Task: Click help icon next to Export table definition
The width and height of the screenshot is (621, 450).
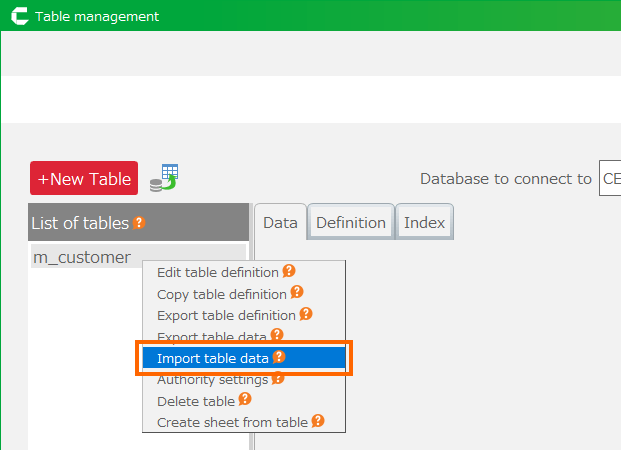Action: tap(306, 314)
